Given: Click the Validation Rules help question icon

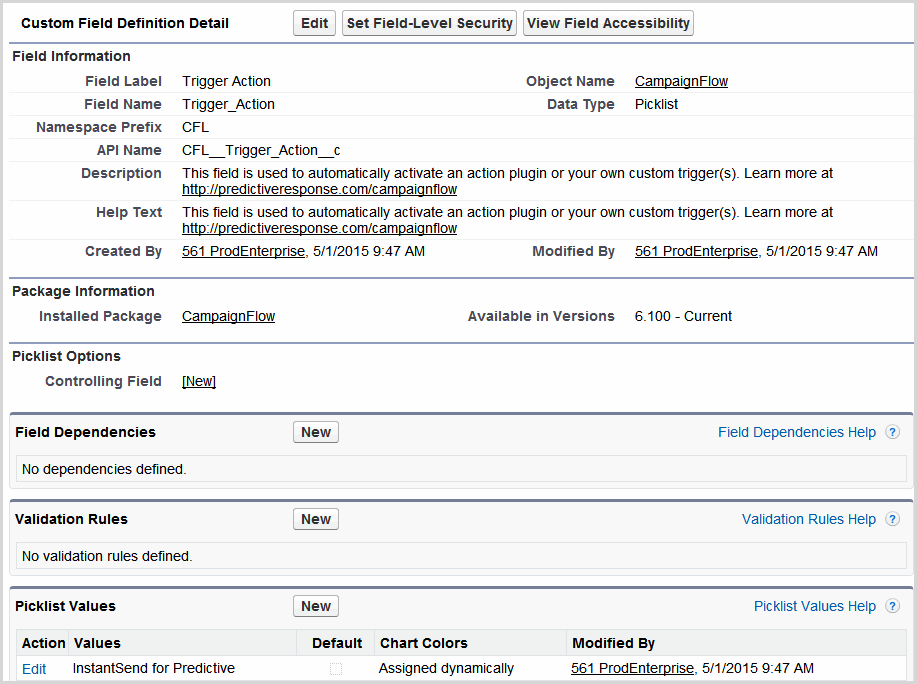Looking at the screenshot, I should click(892, 520).
